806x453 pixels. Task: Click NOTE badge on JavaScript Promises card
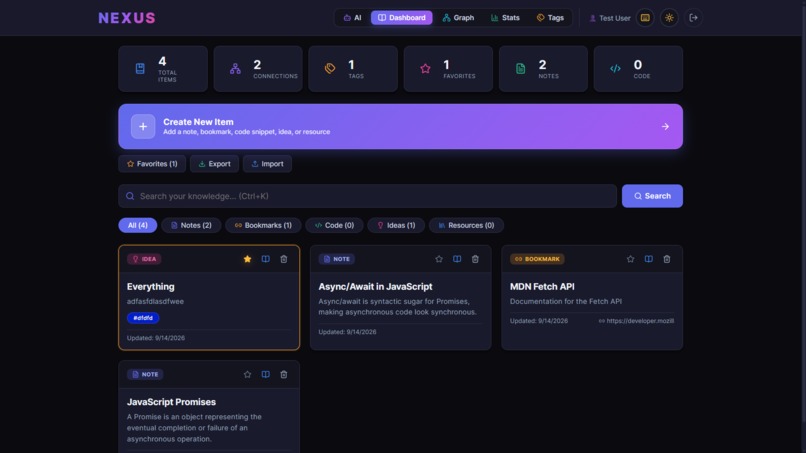tap(145, 374)
